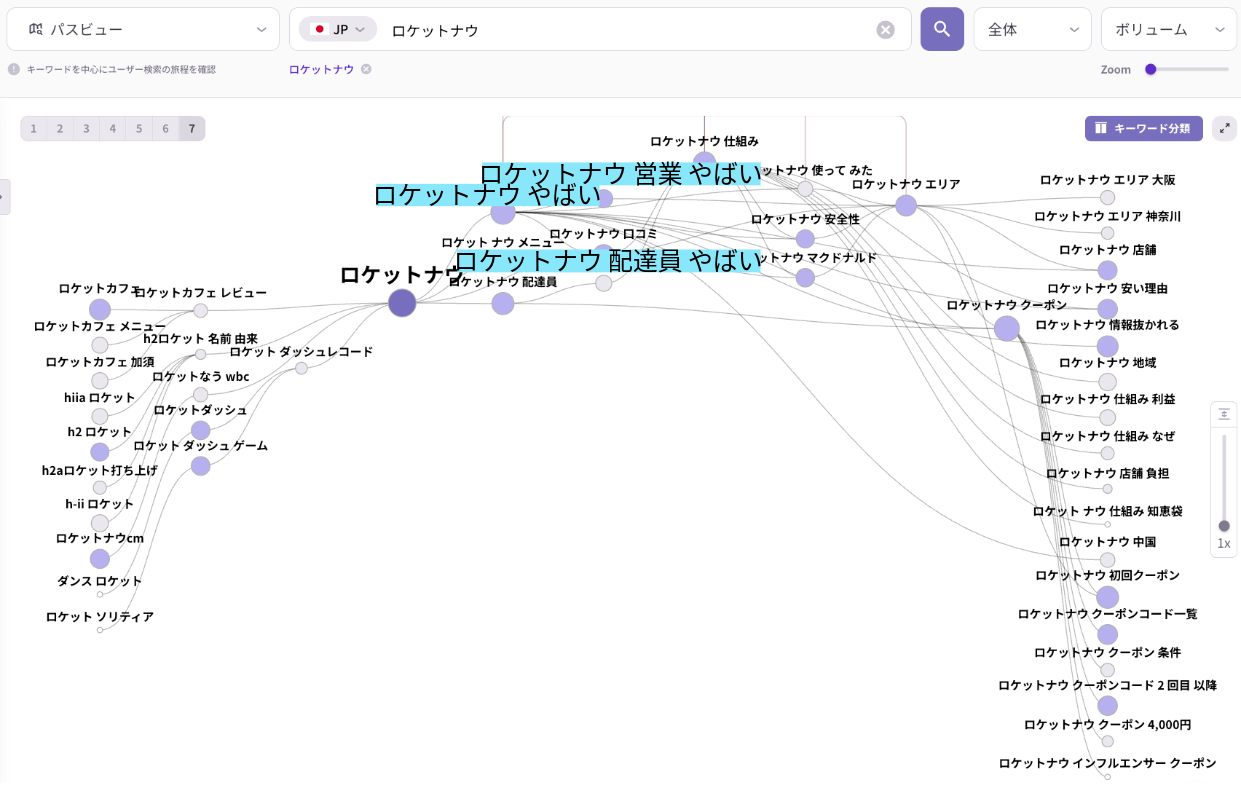1241x800 pixels.
Task: Clear the search field with the X icon
Action: point(885,30)
